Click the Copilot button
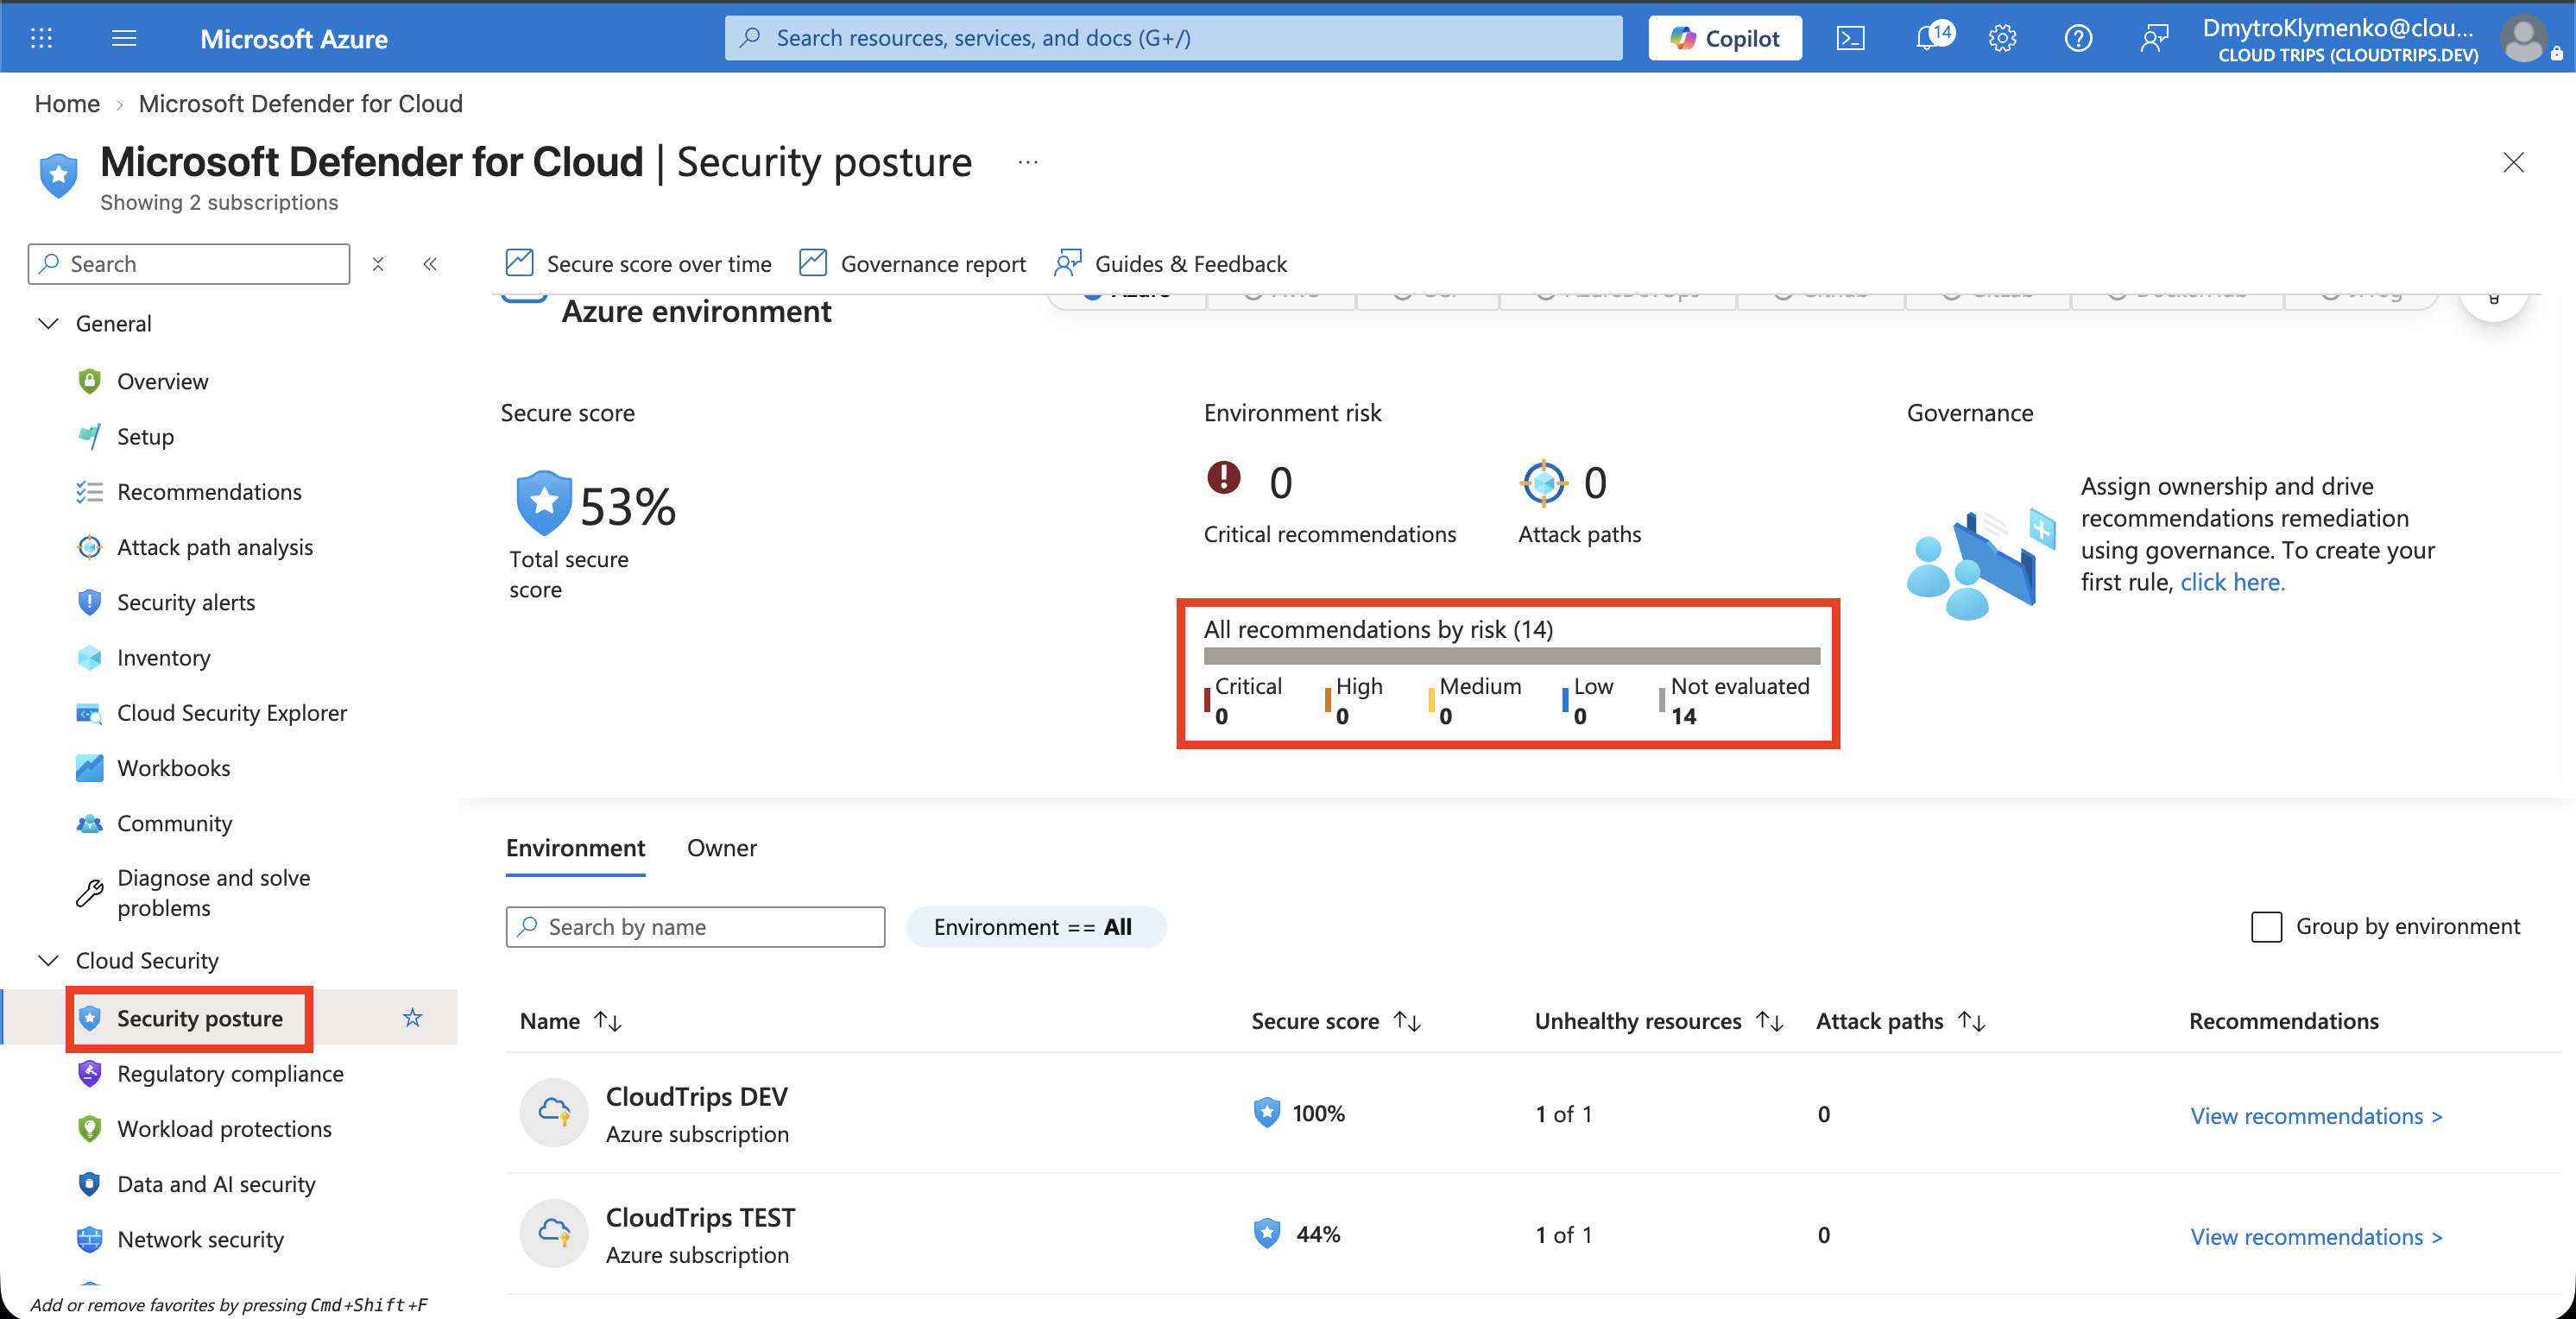Image resolution: width=2576 pixels, height=1319 pixels. point(1725,38)
